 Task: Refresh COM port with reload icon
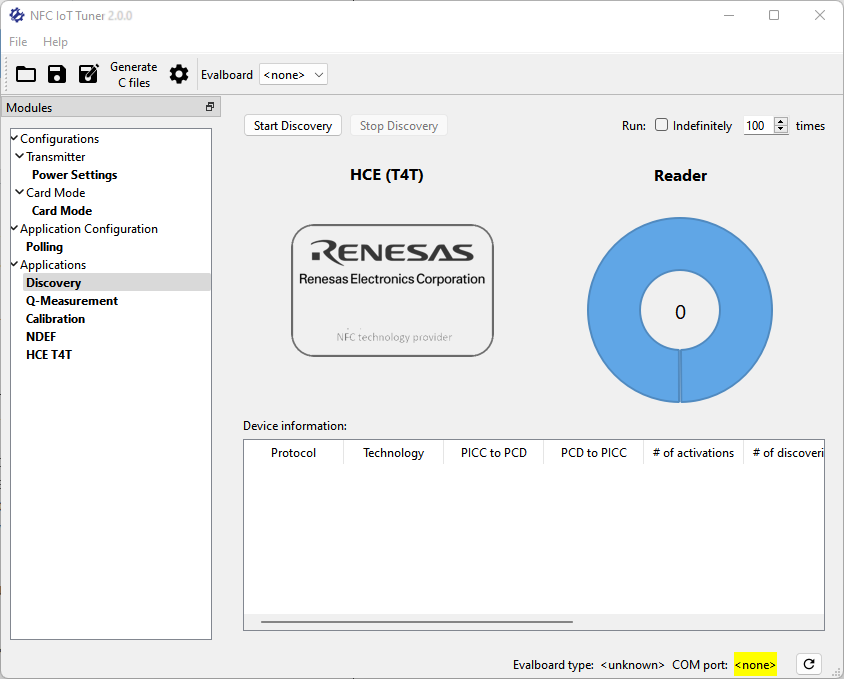pyautogui.click(x=809, y=664)
